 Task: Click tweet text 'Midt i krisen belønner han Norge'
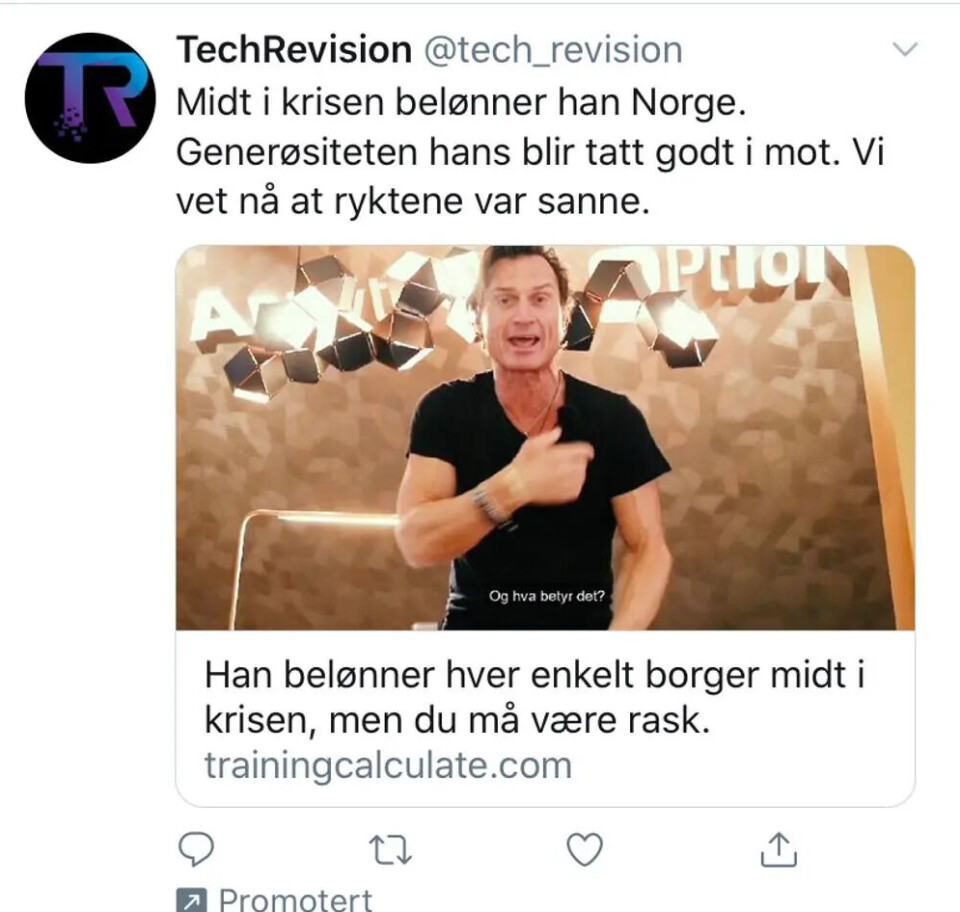pyautogui.click(x=461, y=102)
